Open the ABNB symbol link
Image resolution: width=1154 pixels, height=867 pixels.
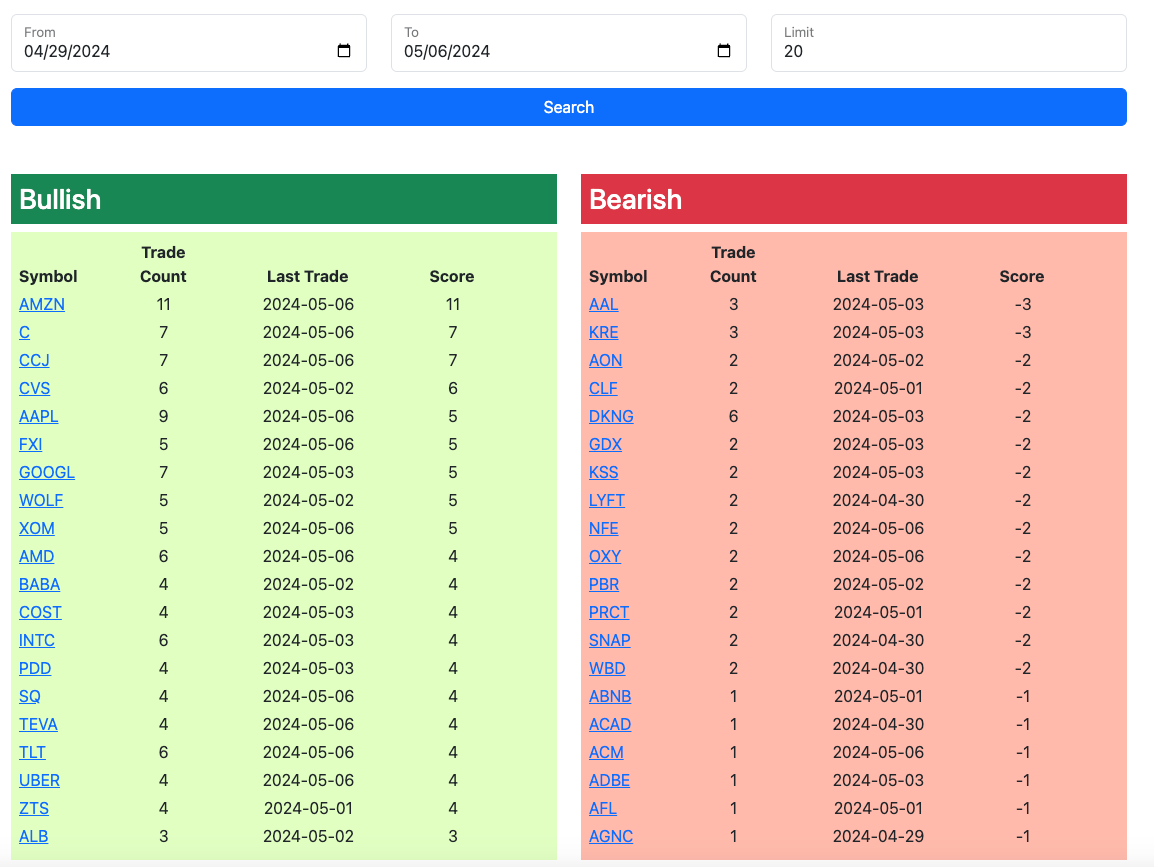[610, 696]
